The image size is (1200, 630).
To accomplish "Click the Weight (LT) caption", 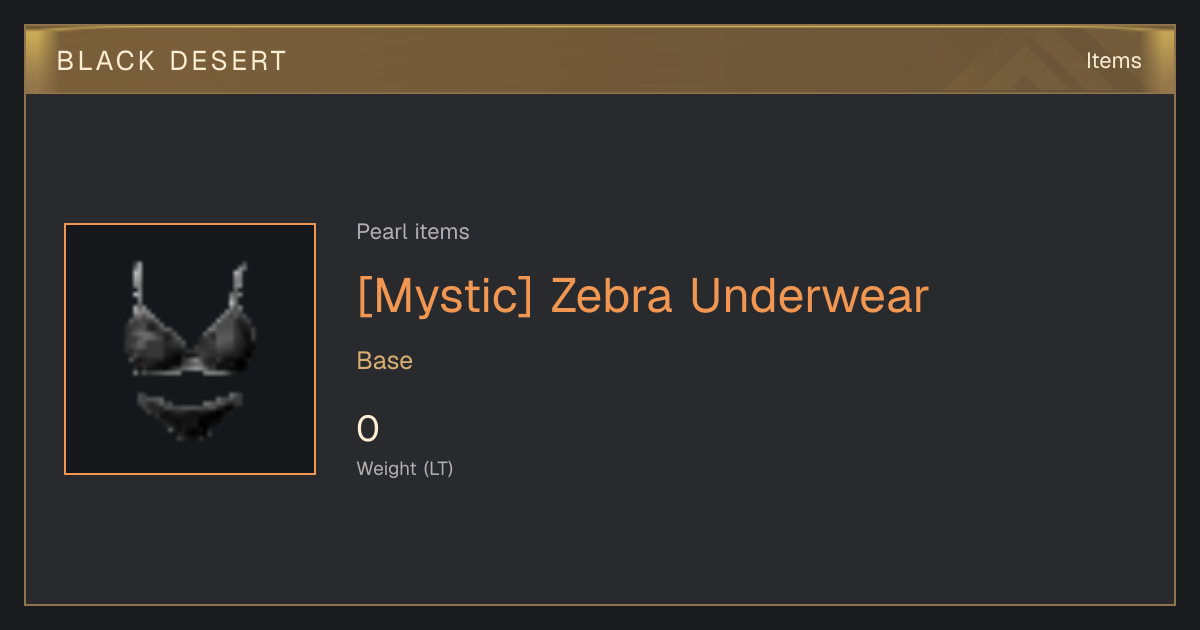I will pyautogui.click(x=405, y=468).
